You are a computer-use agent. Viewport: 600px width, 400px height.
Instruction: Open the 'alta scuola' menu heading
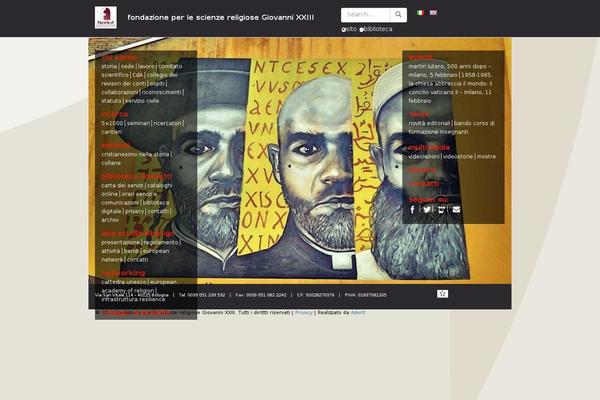(x=138, y=233)
